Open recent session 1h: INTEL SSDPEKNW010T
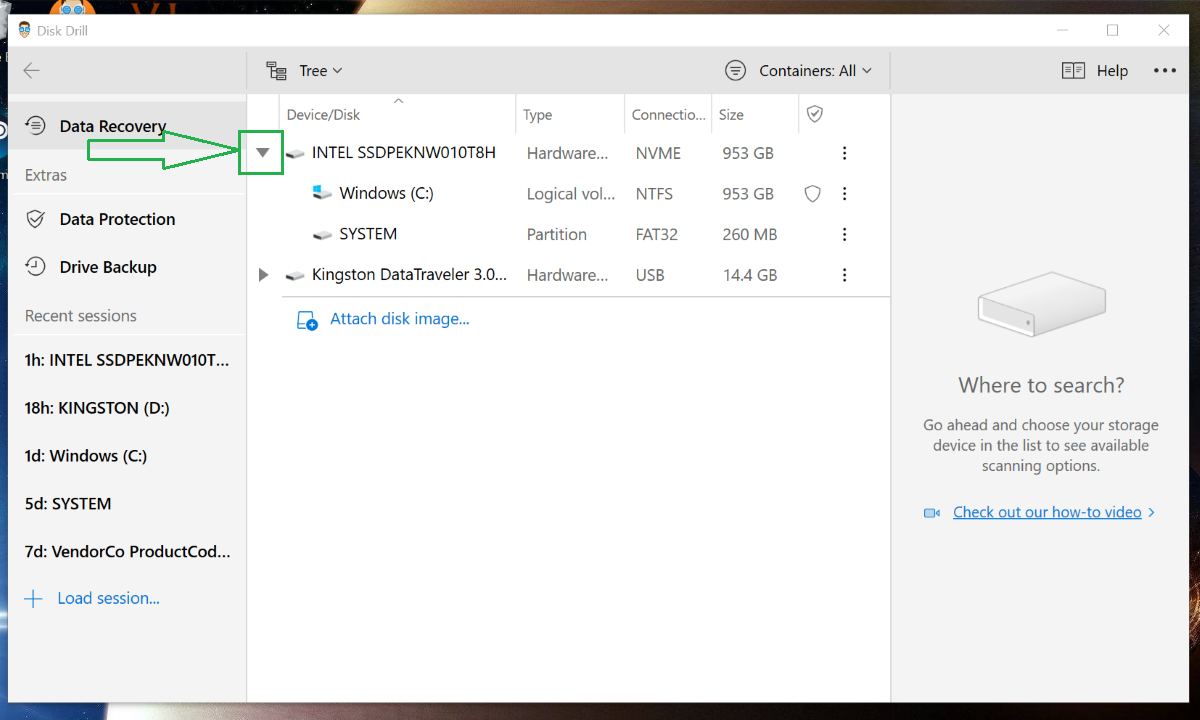 click(127, 360)
